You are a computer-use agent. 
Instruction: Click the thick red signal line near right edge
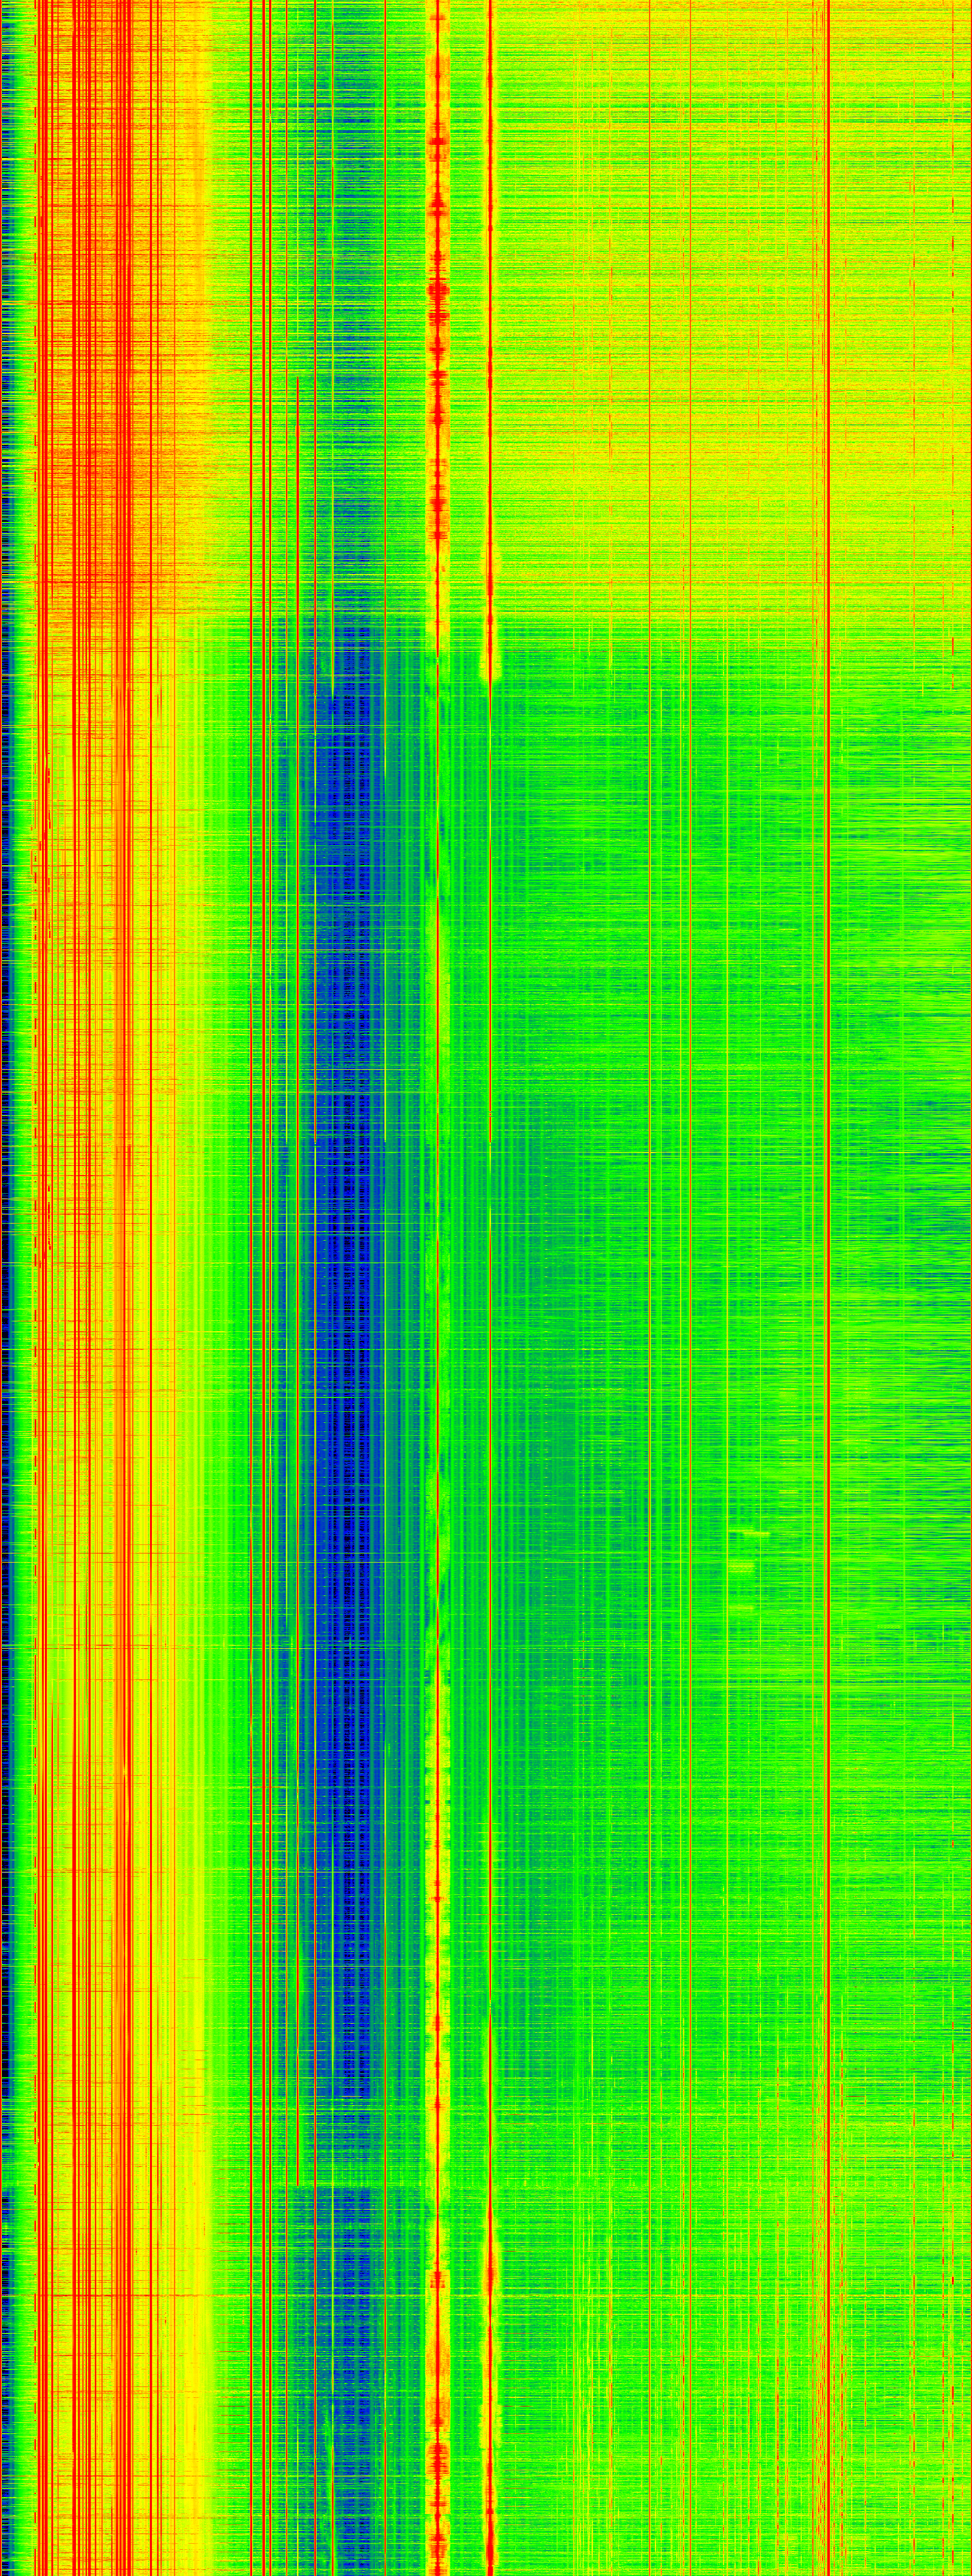coord(828,1200)
